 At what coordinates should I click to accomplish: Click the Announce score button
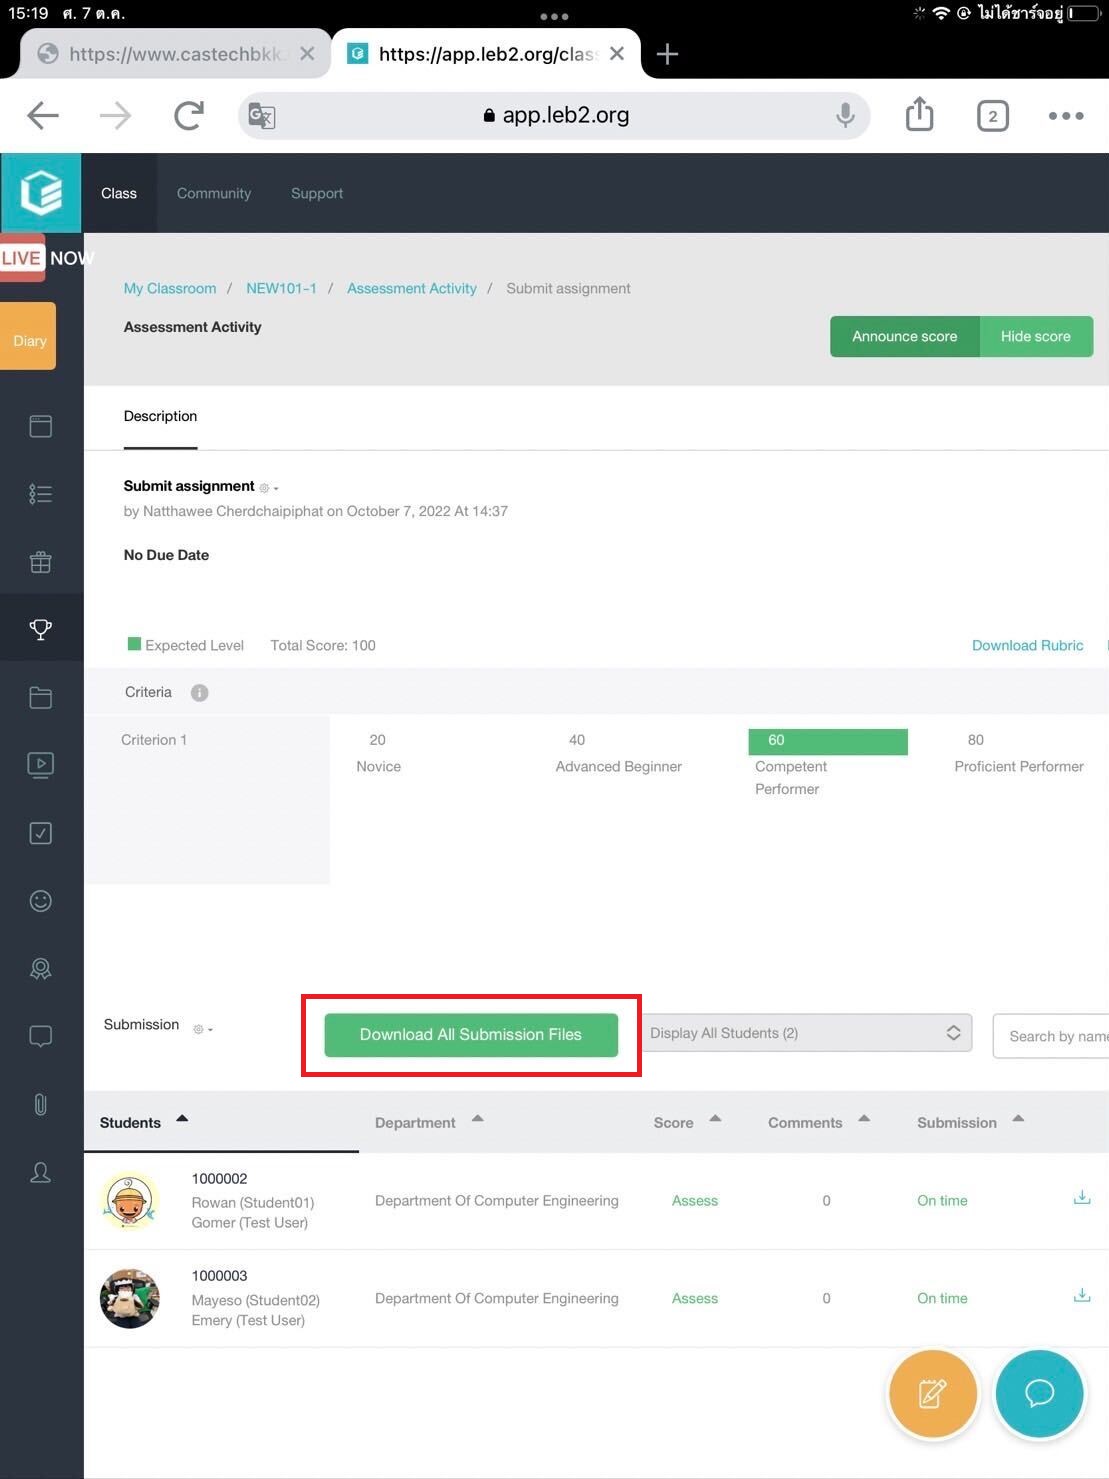coord(904,336)
